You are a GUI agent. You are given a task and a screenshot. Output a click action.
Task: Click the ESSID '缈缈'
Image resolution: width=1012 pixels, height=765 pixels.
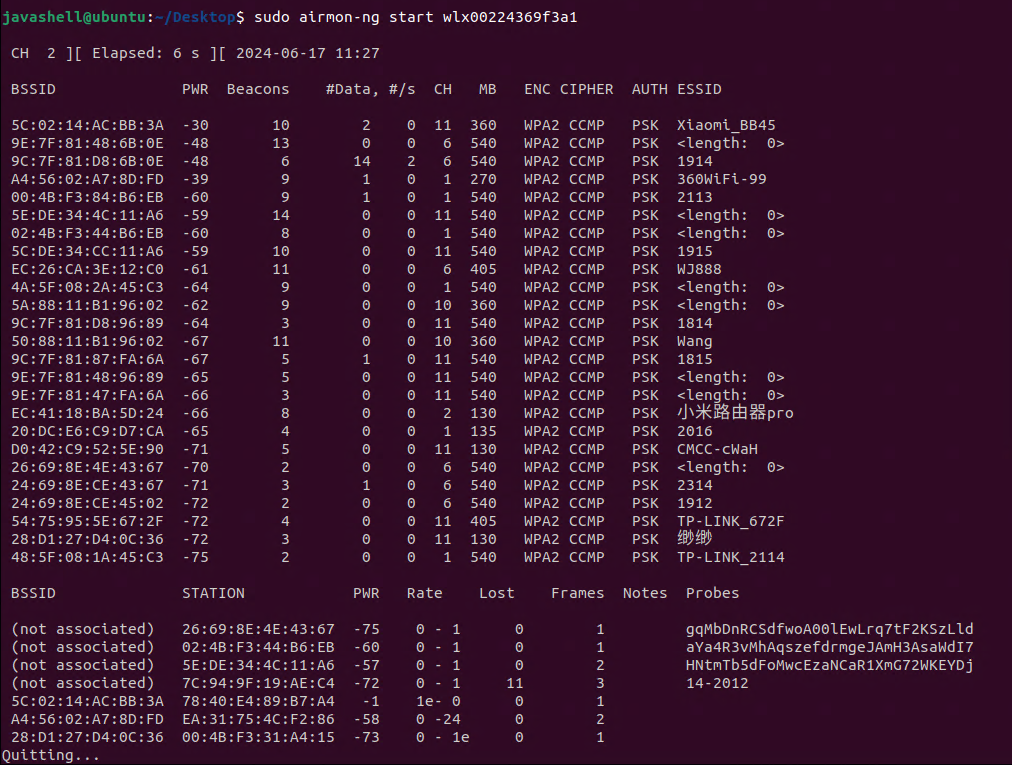coord(694,538)
